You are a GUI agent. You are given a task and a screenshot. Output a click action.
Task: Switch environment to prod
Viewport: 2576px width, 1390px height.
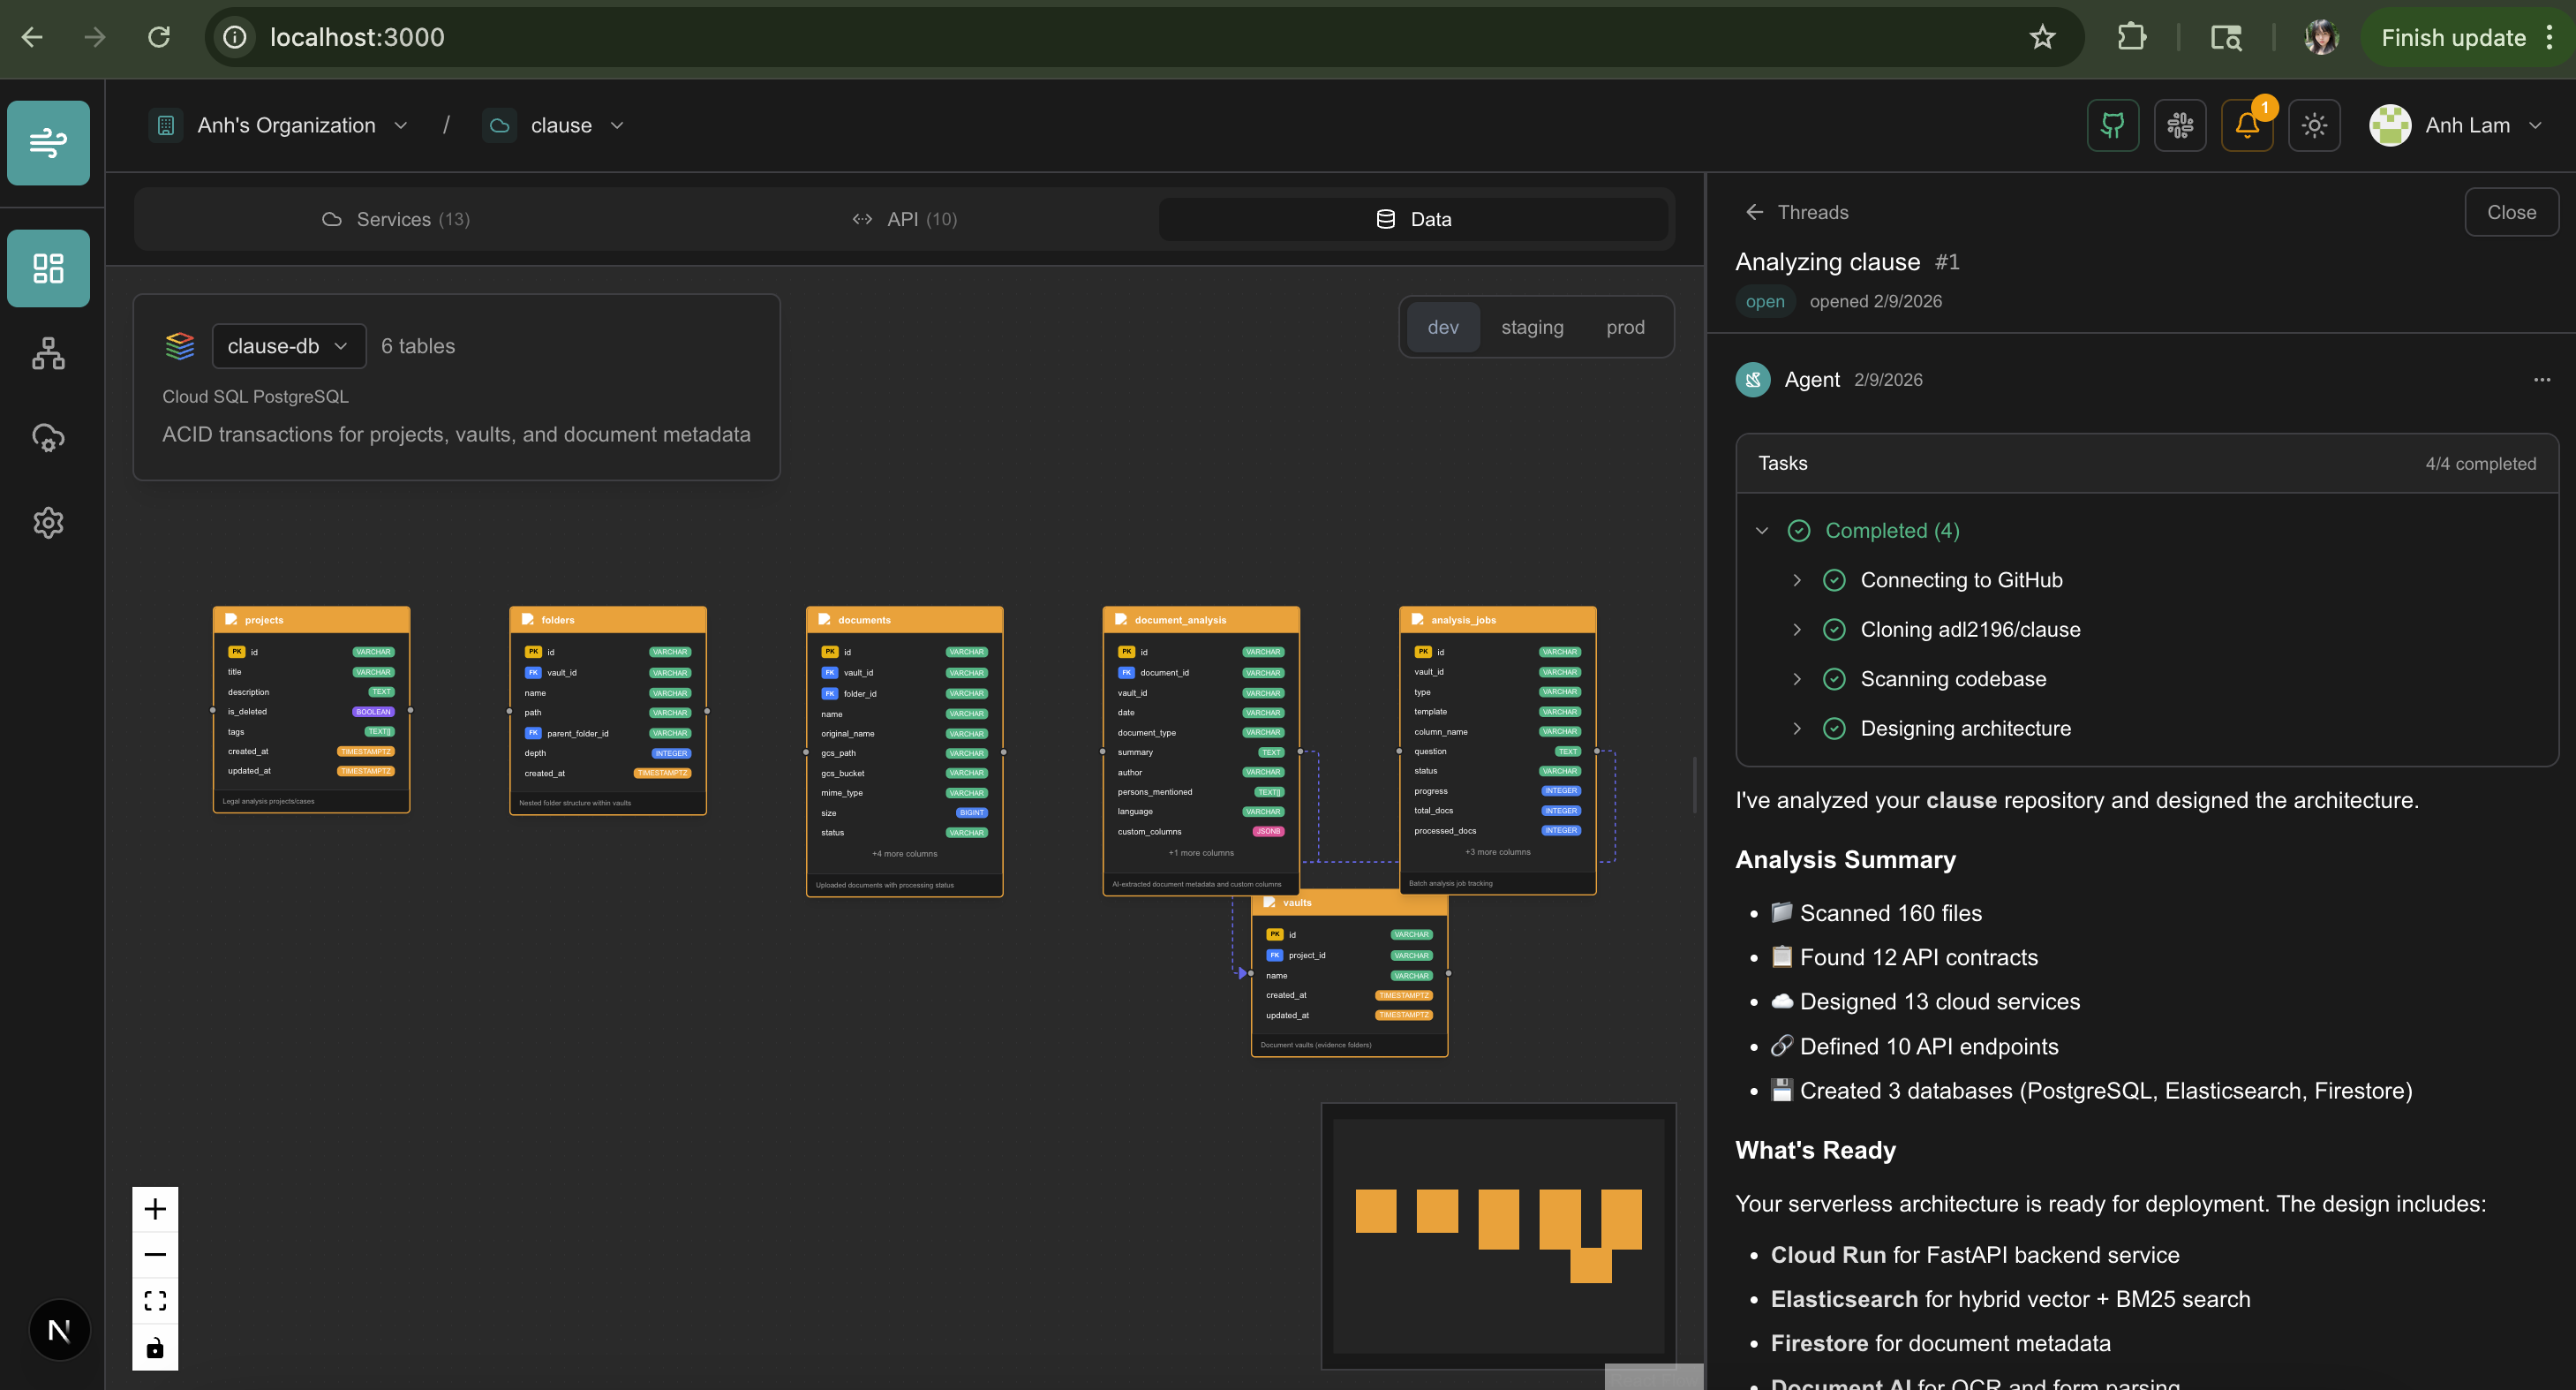pos(1624,327)
